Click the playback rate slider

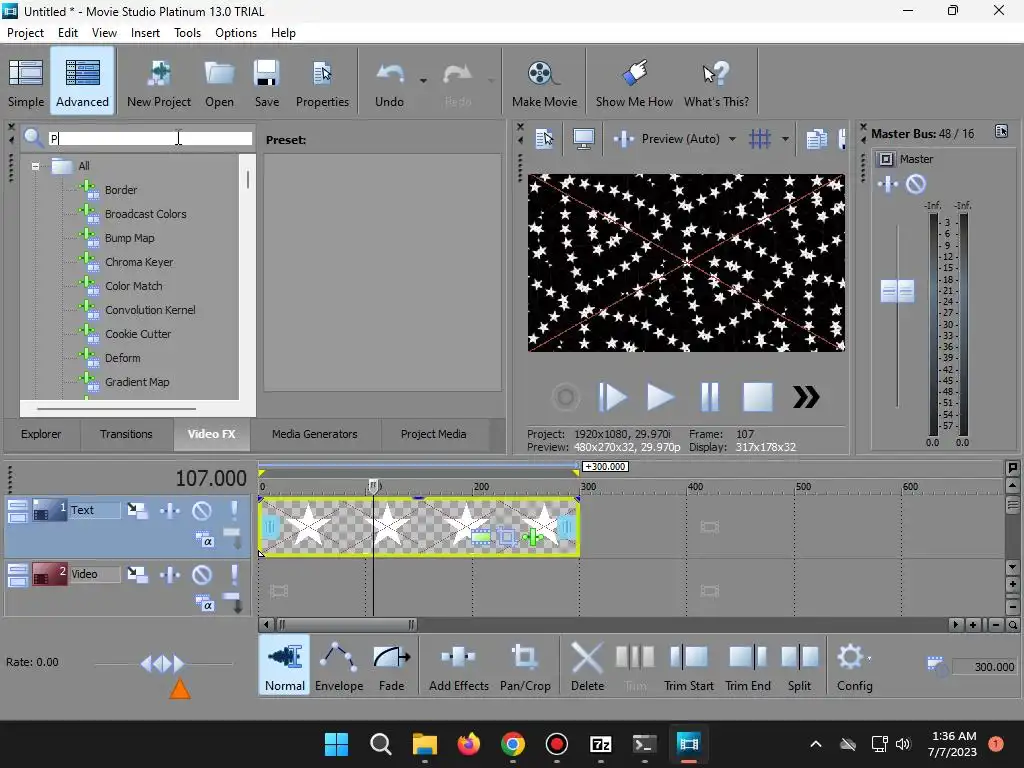point(163,664)
